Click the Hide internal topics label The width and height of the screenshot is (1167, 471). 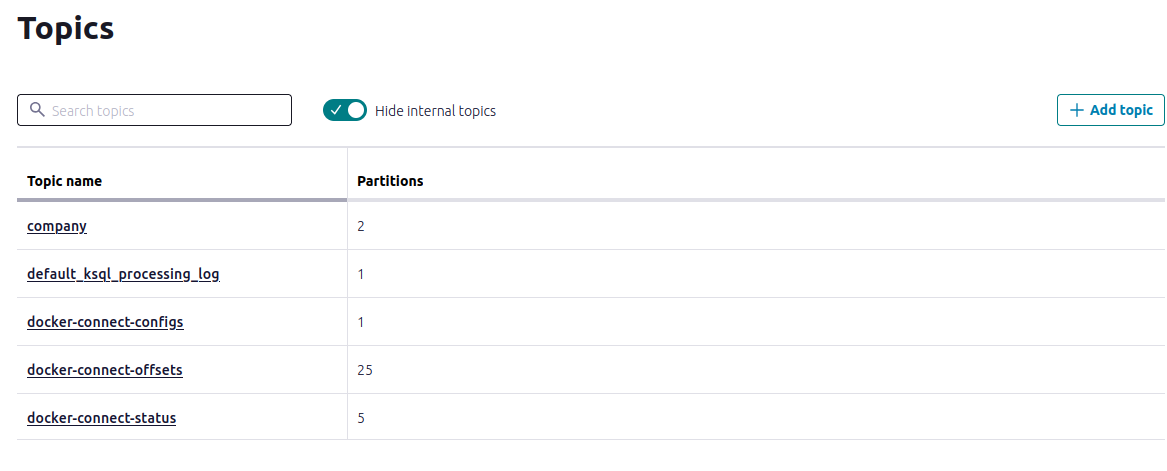[435, 111]
